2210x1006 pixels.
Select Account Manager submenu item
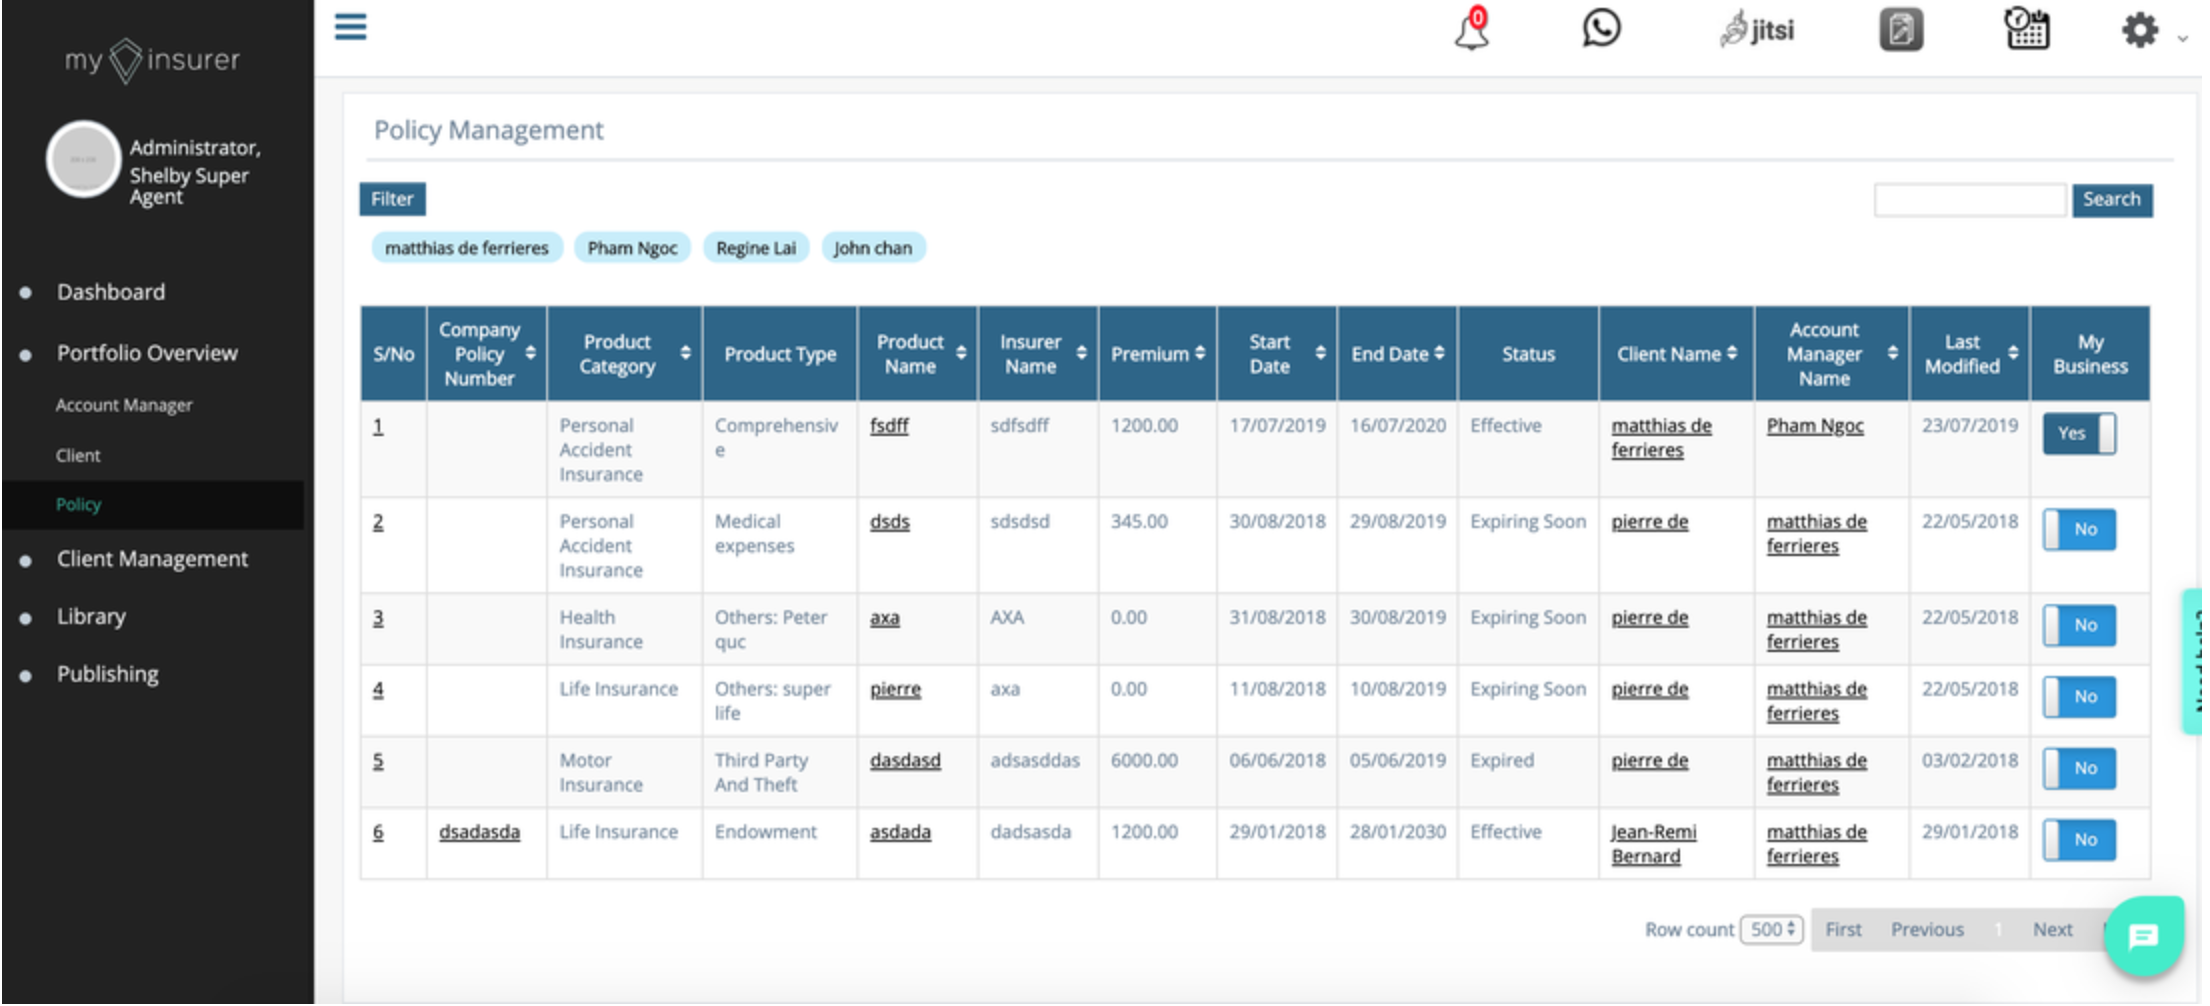click(x=124, y=405)
